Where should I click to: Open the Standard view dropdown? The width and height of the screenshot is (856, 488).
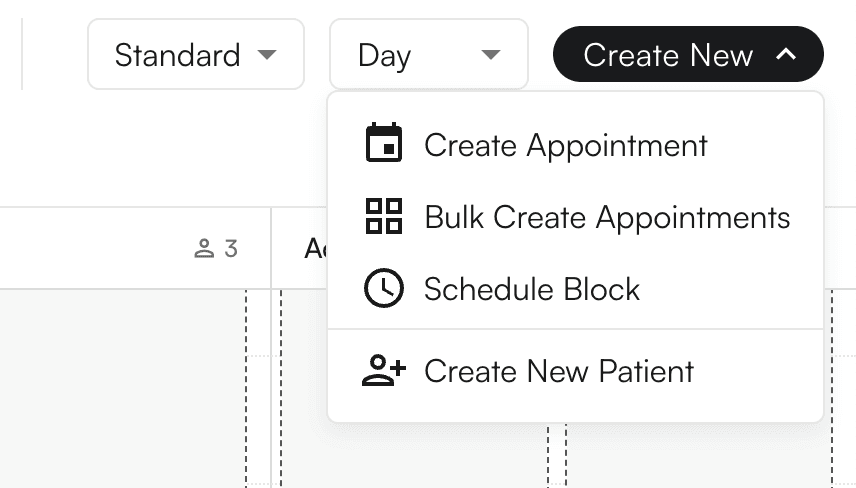coord(178,54)
